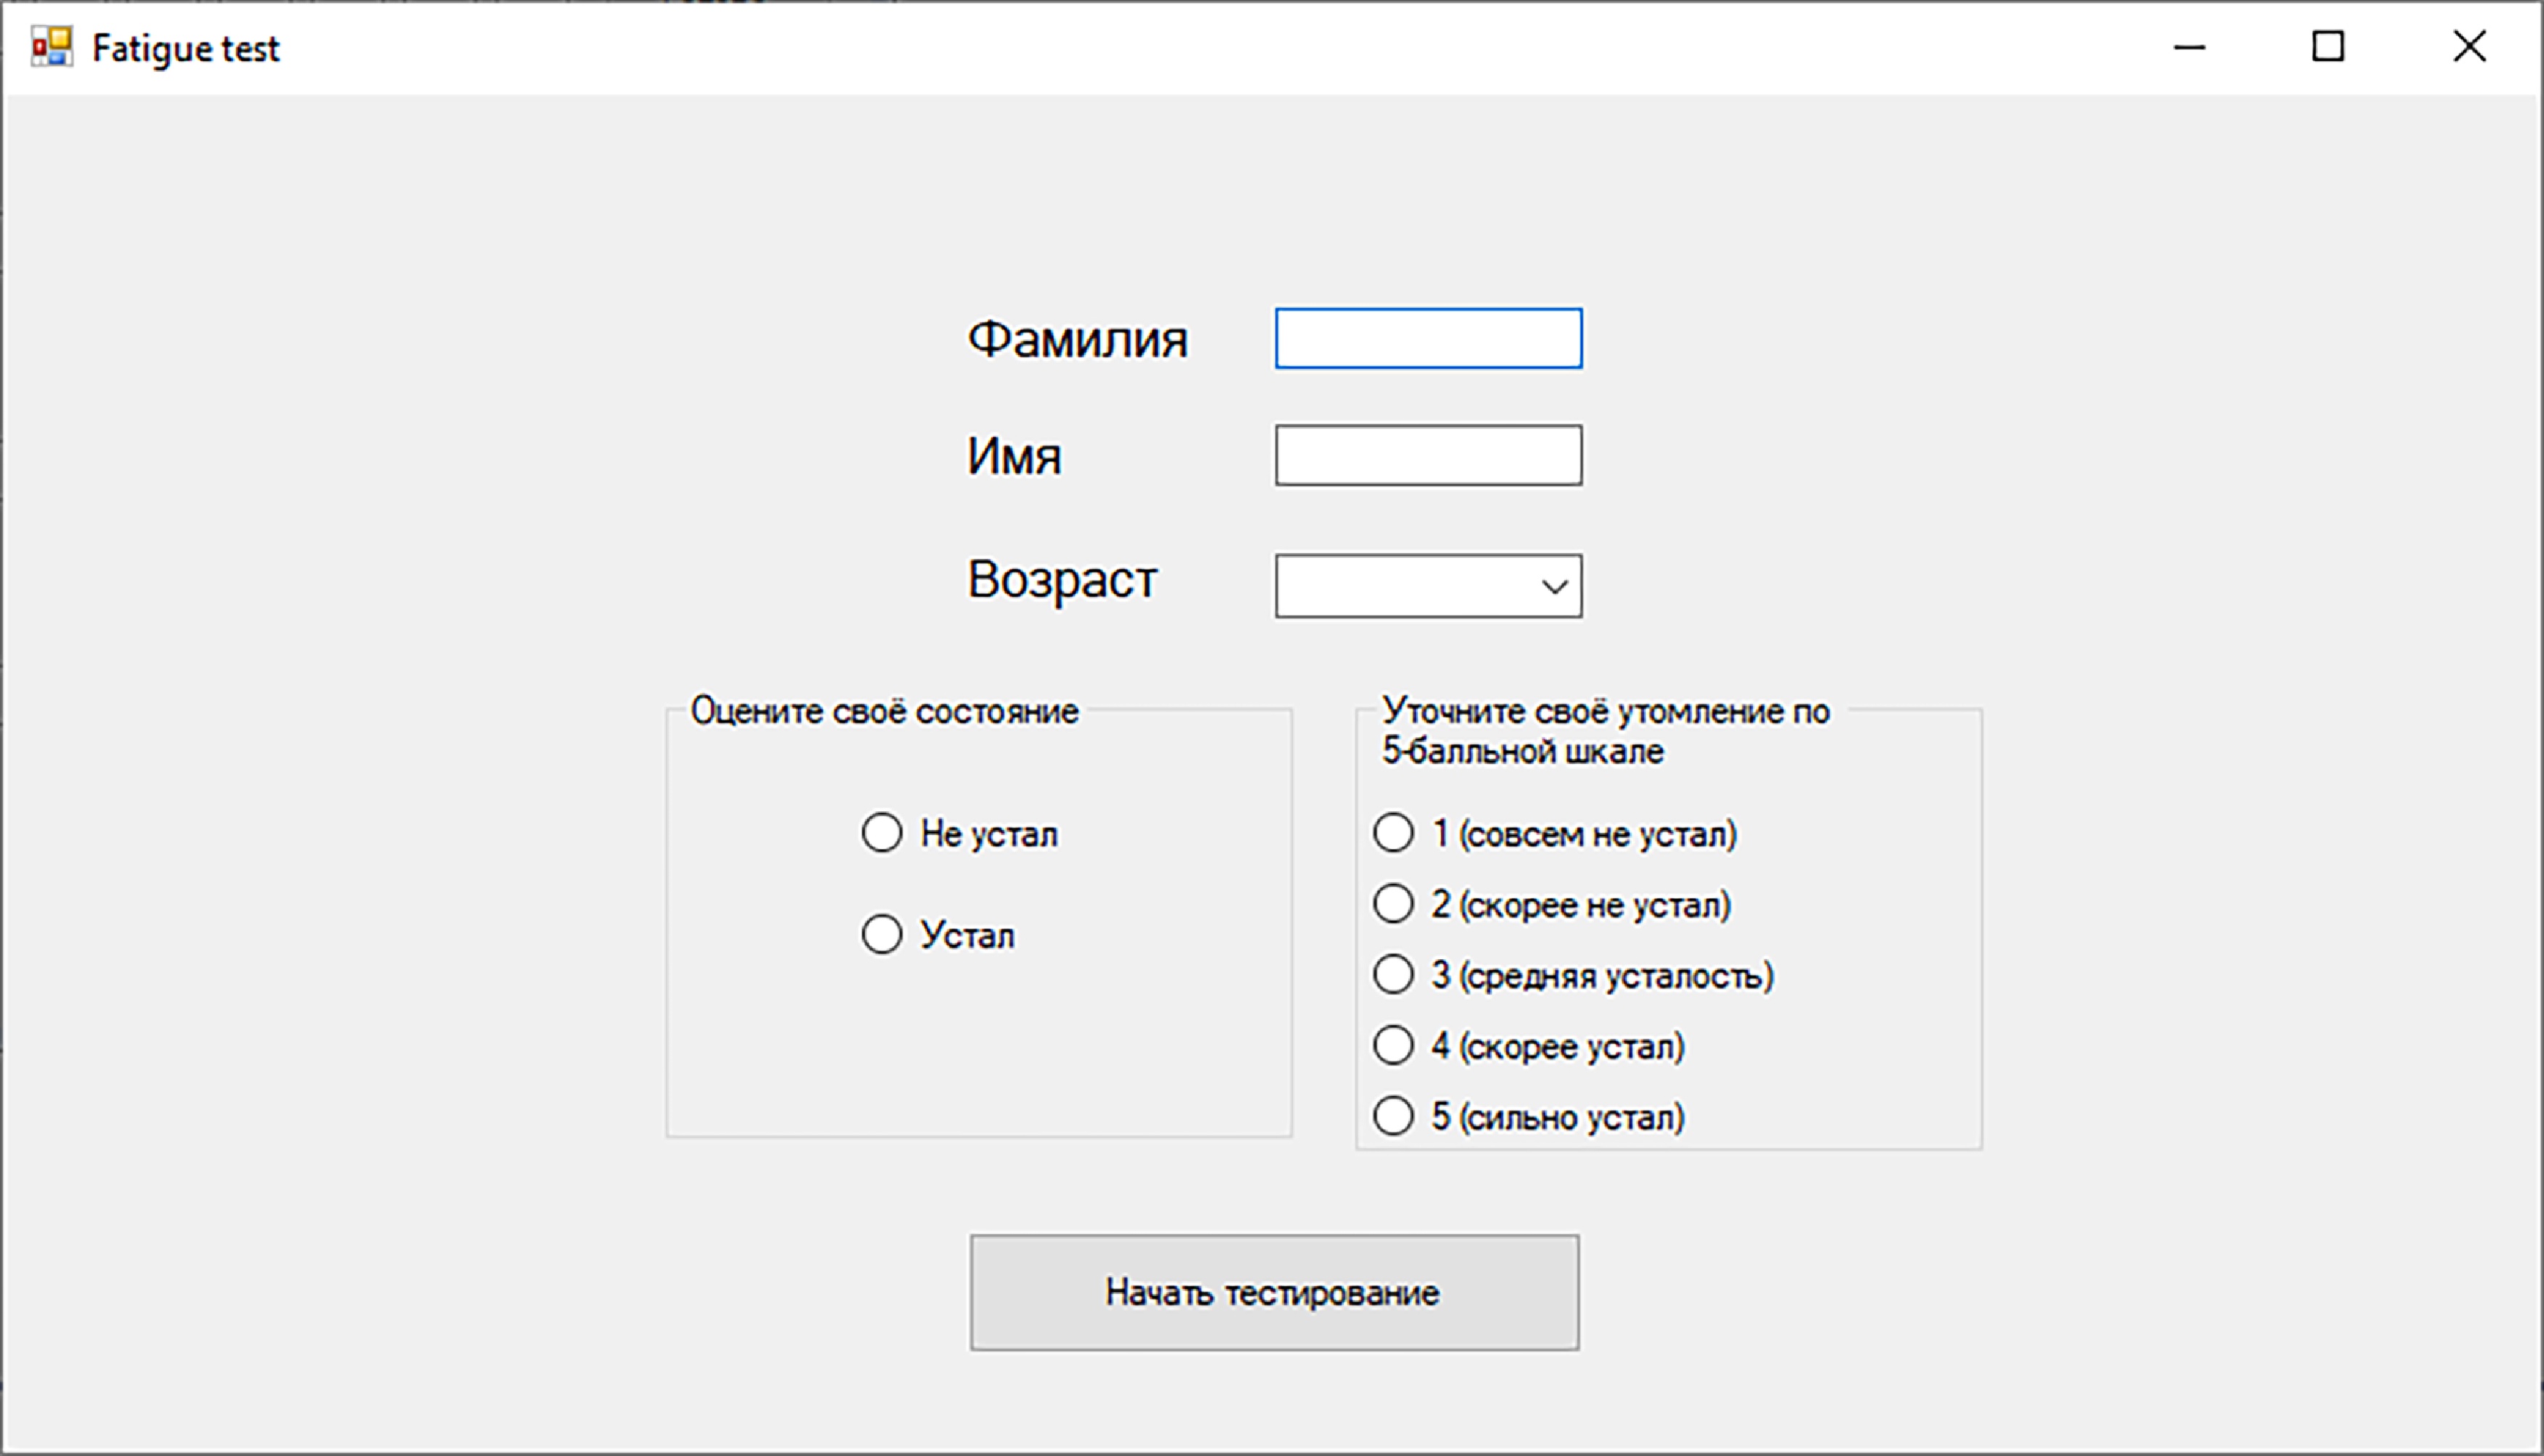Click the Фамилия label
The image size is (2544, 1456).
[1077, 340]
